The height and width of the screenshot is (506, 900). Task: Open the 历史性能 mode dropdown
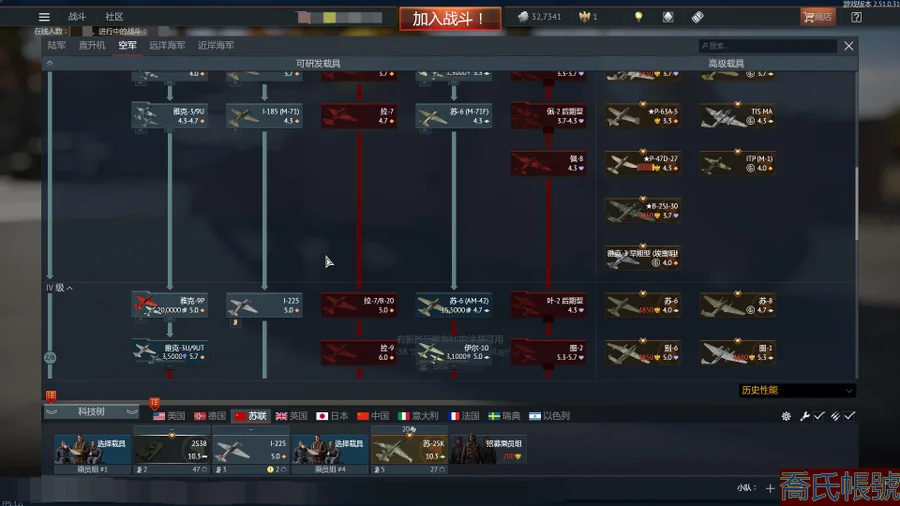(797, 391)
